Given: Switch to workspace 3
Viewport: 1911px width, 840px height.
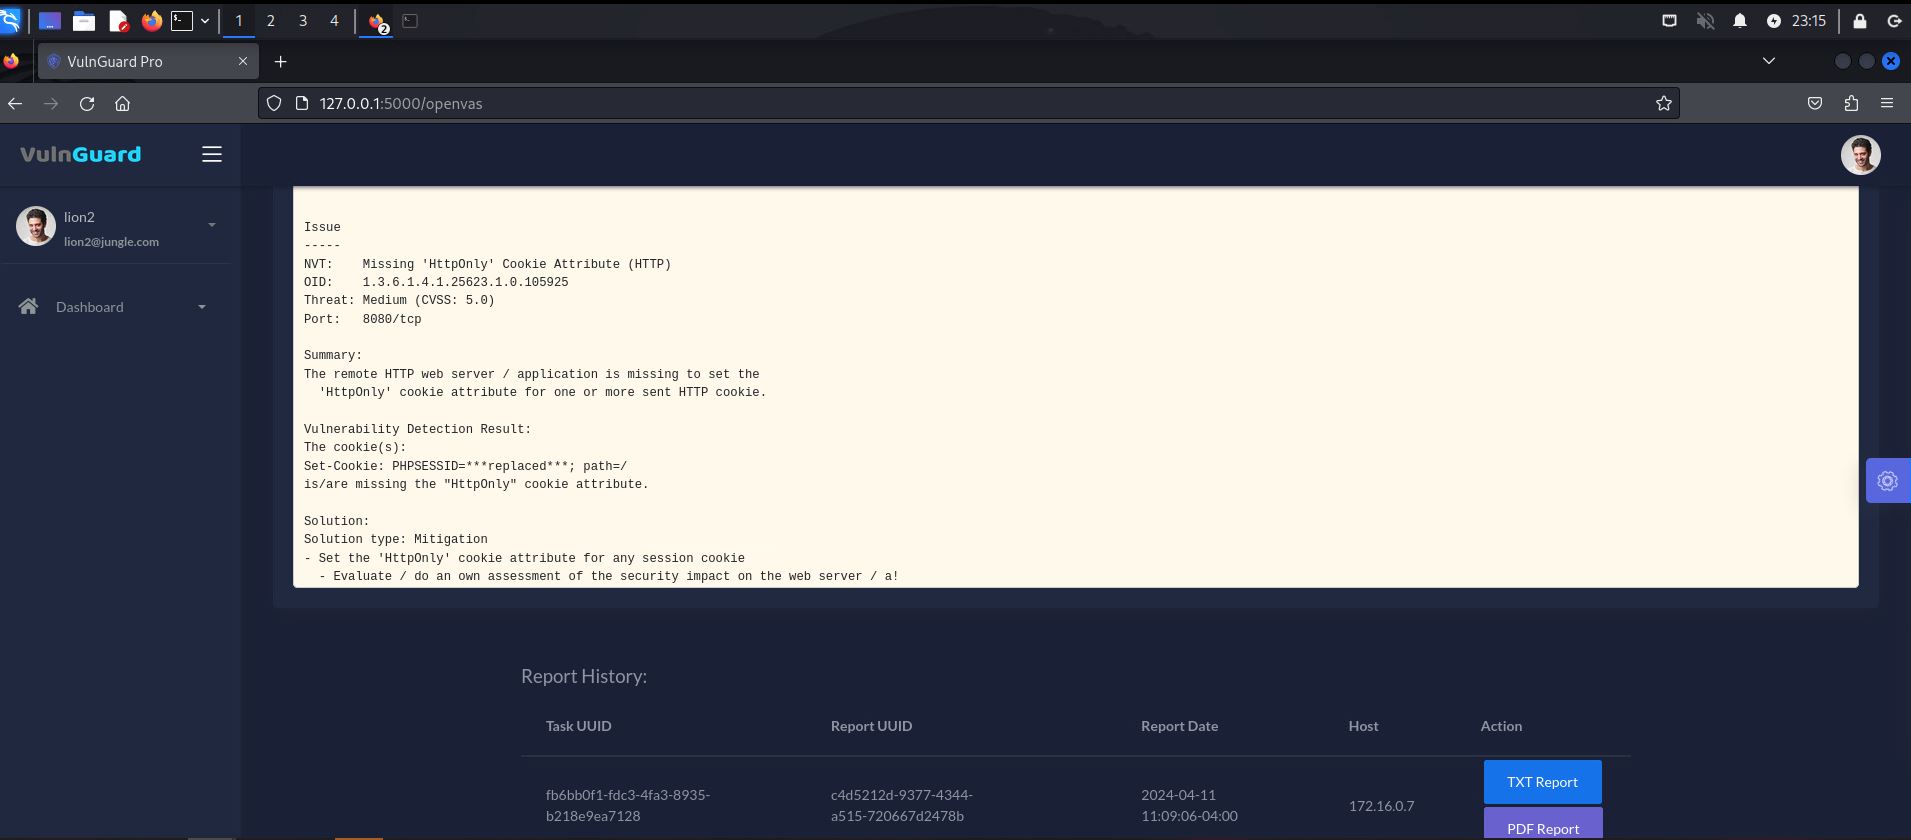Looking at the screenshot, I should tap(302, 20).
